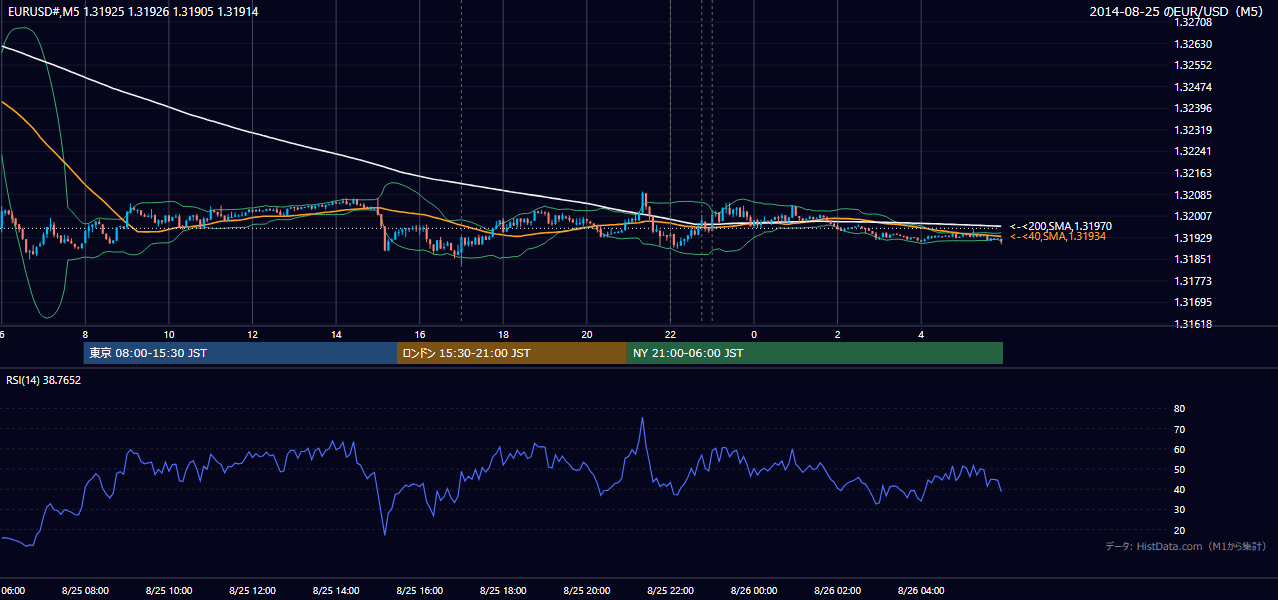Click the bottom time label 8/25 12:00
This screenshot has width=1278, height=600.
tap(252, 591)
